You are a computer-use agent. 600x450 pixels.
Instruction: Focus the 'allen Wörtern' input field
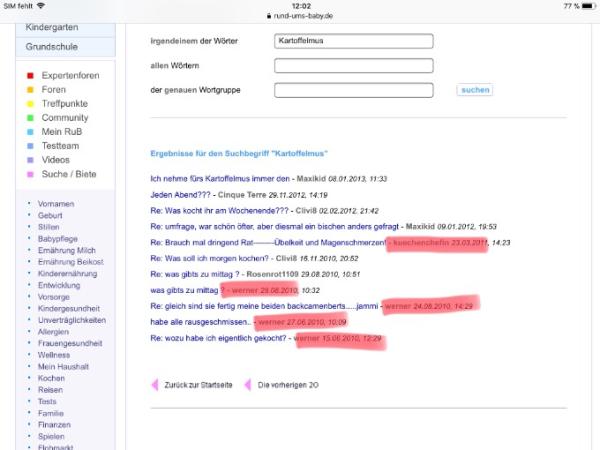click(354, 65)
